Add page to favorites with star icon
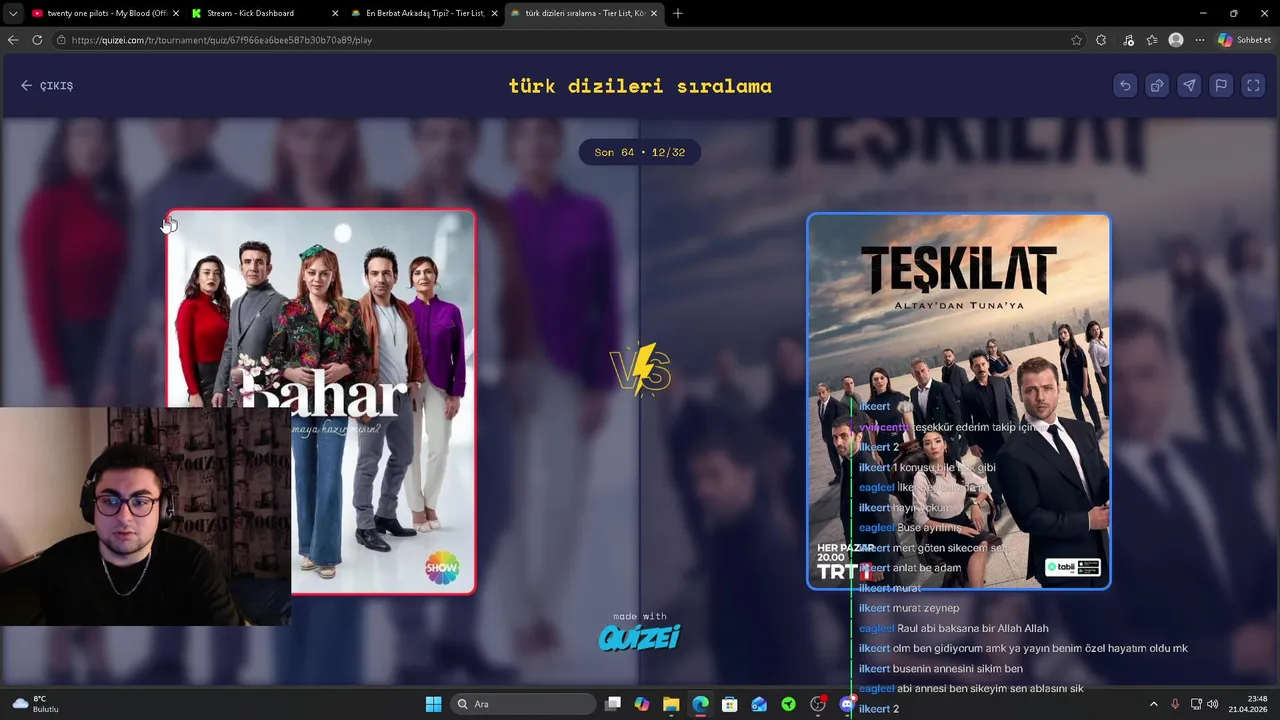Image resolution: width=1280 pixels, height=720 pixels. click(x=1077, y=40)
